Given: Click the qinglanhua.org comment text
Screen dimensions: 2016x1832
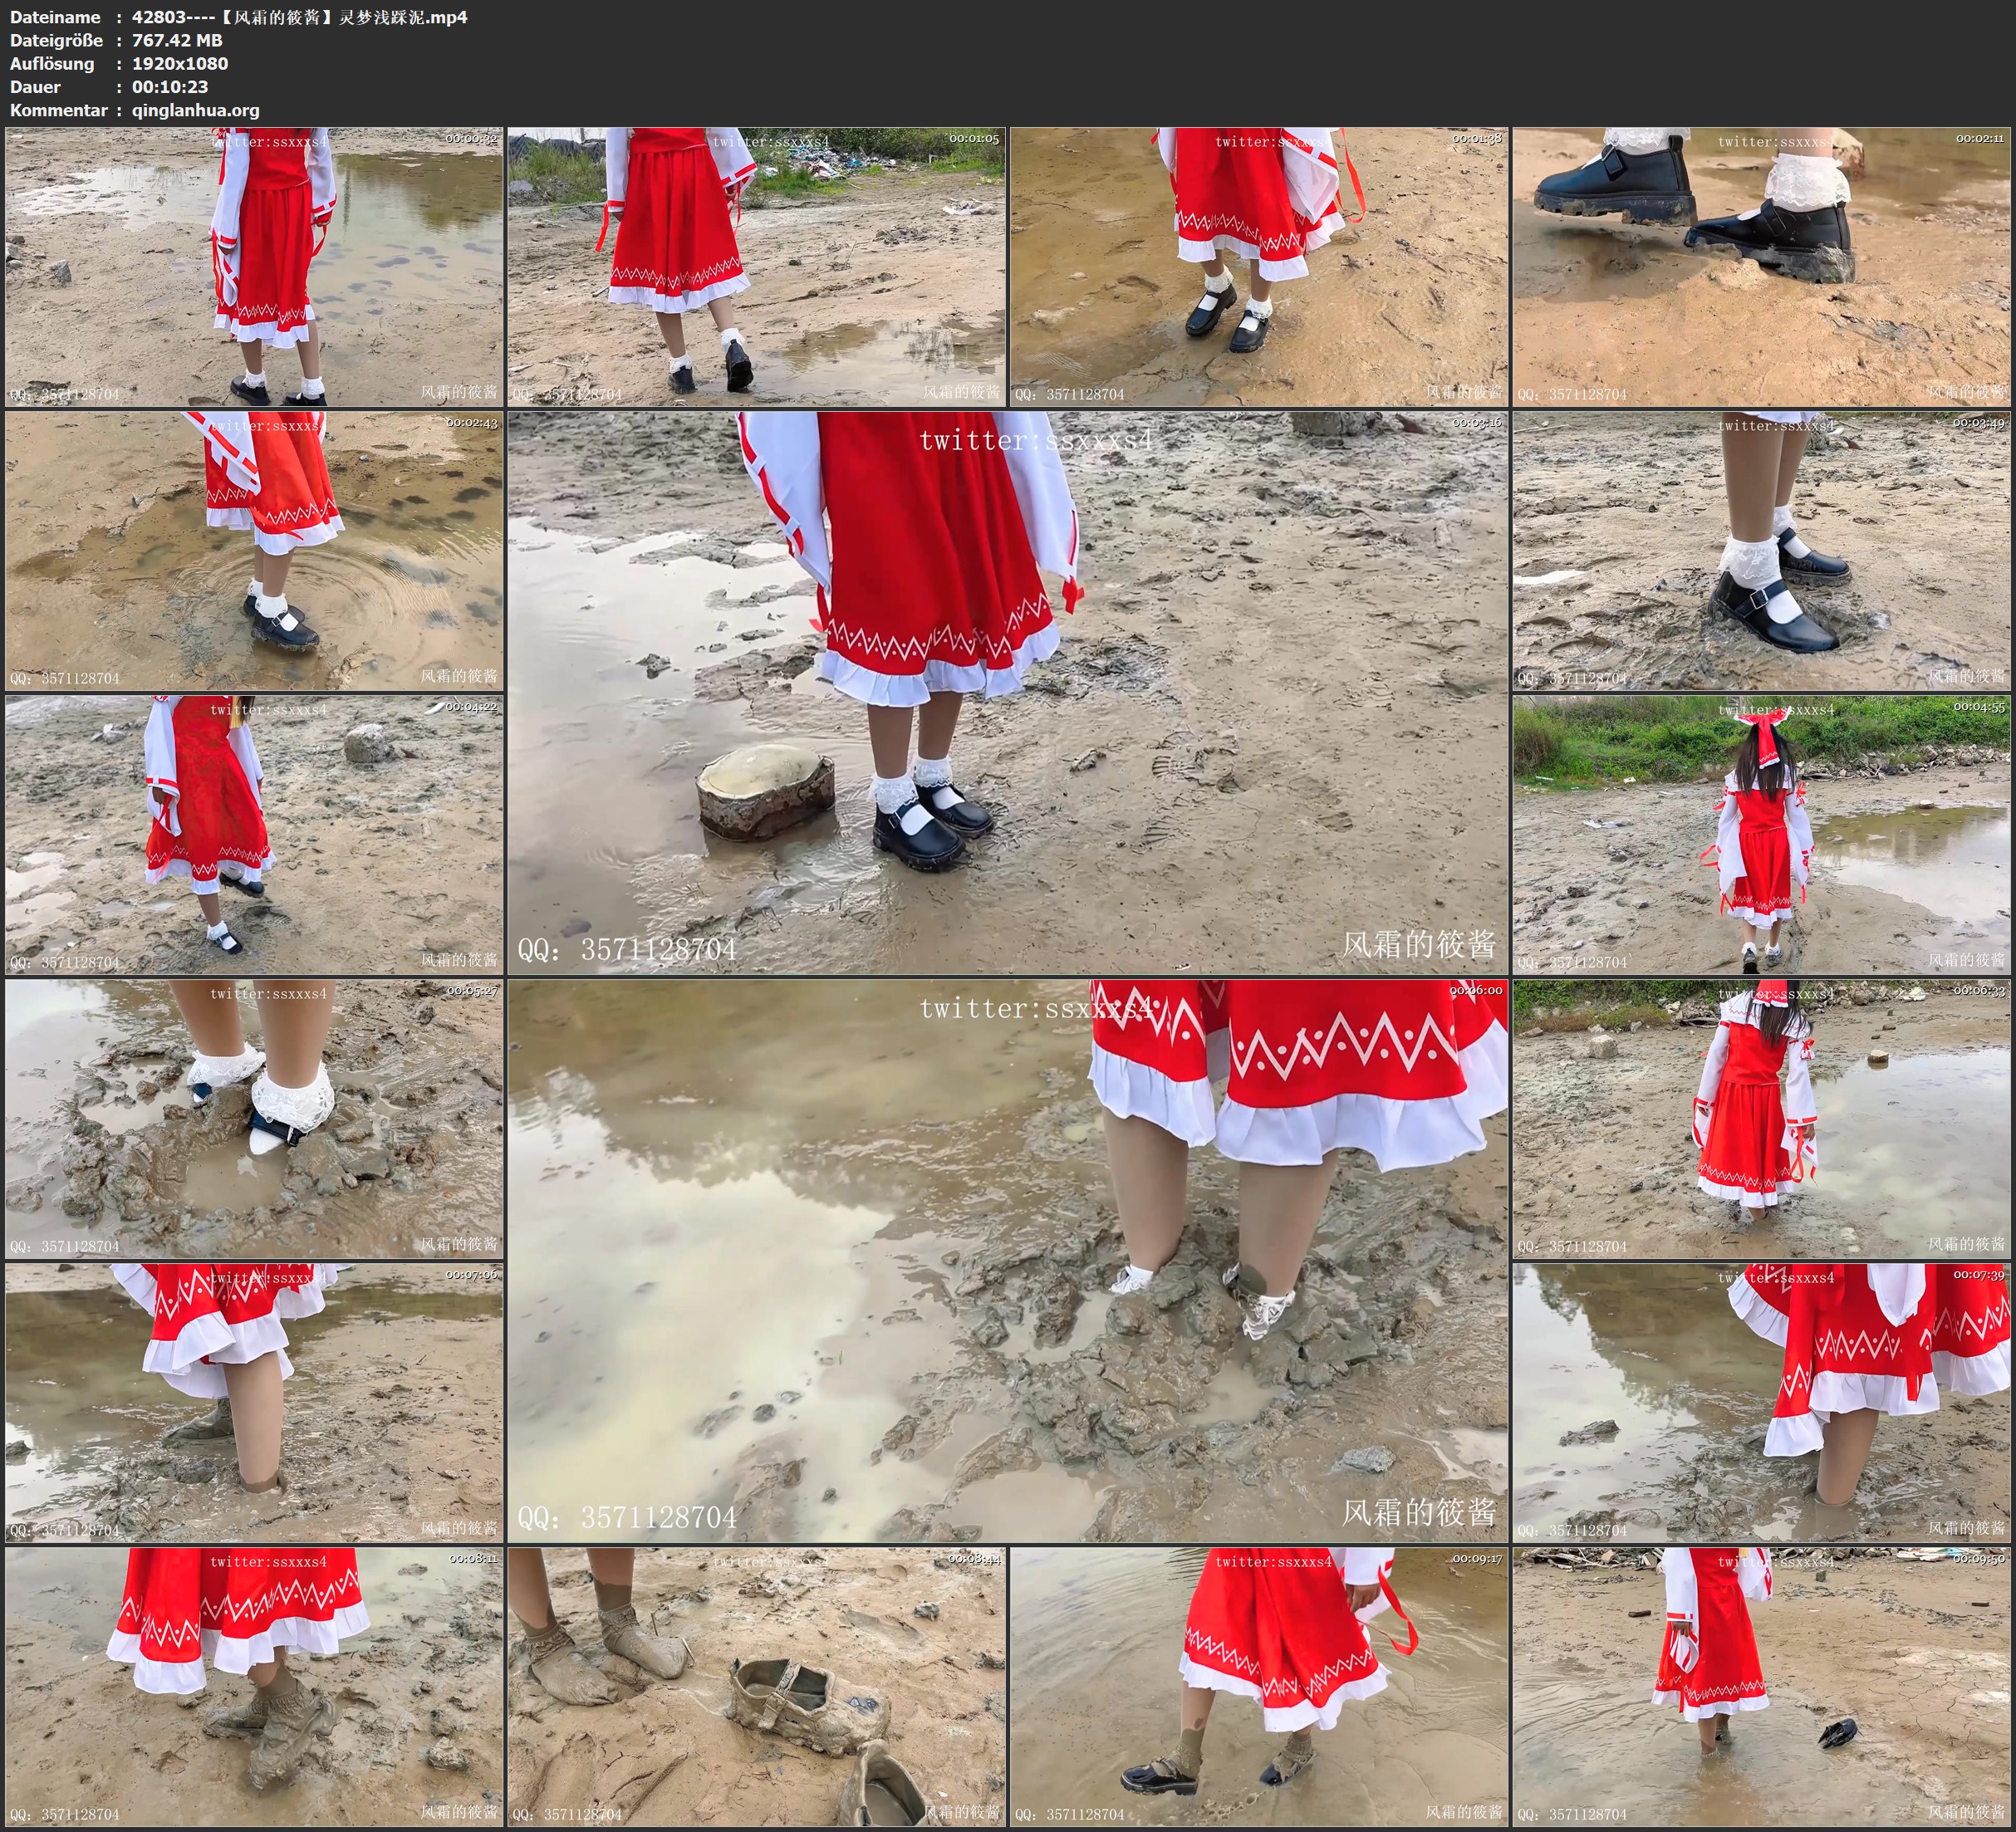Looking at the screenshot, I should point(195,110).
